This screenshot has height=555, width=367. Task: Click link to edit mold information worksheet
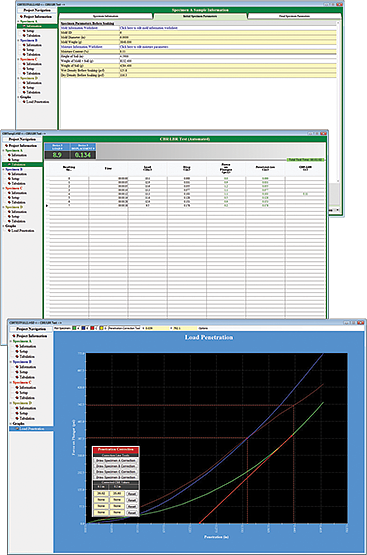pyautogui.click(x=149, y=28)
